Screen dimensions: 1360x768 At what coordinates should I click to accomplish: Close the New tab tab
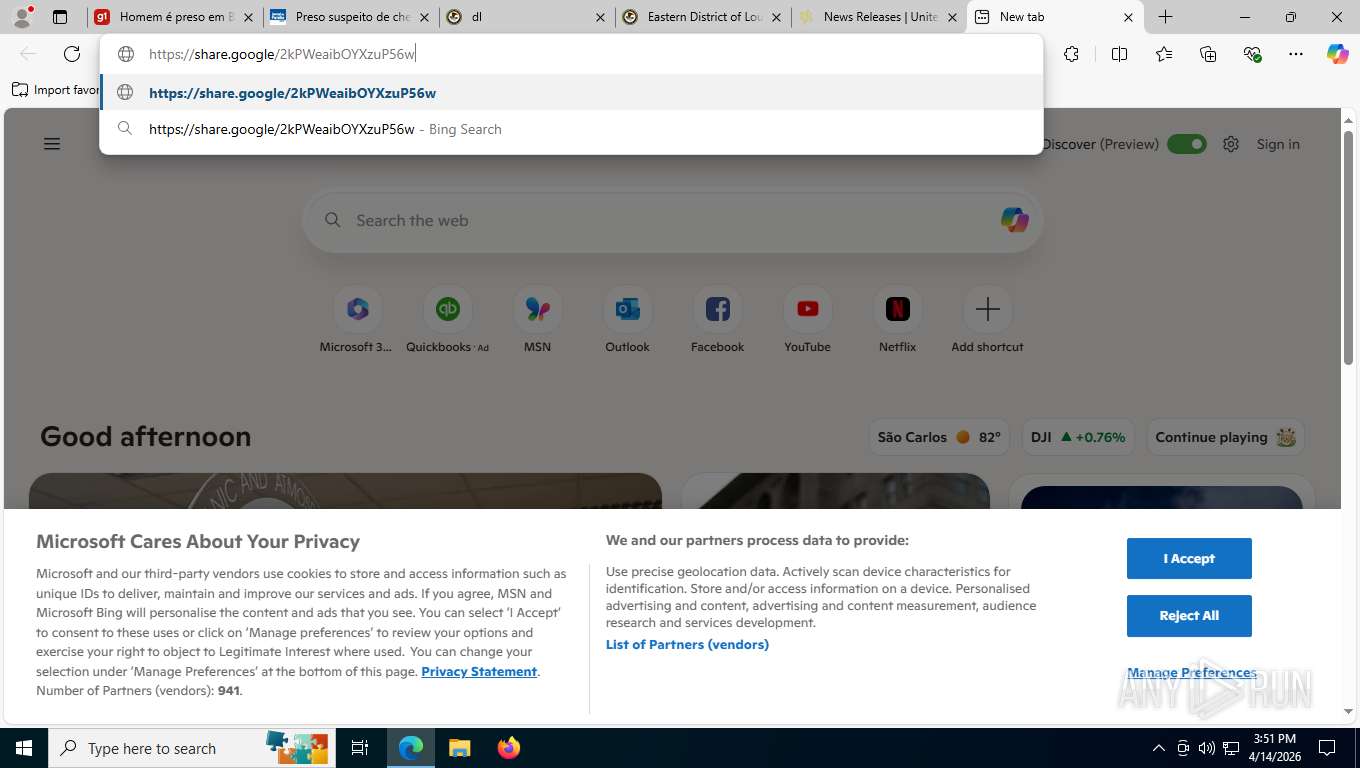(x=1128, y=17)
